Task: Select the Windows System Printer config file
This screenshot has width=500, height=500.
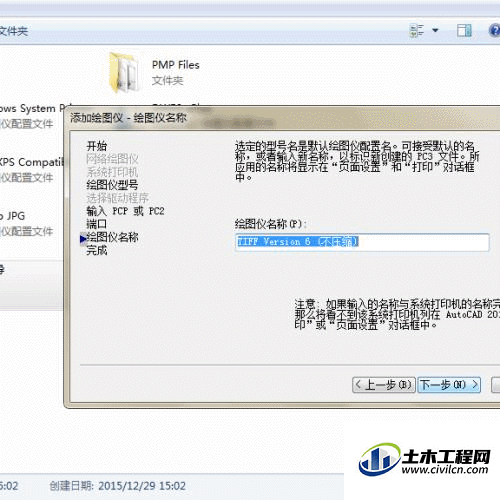Action: pyautogui.click(x=32, y=116)
